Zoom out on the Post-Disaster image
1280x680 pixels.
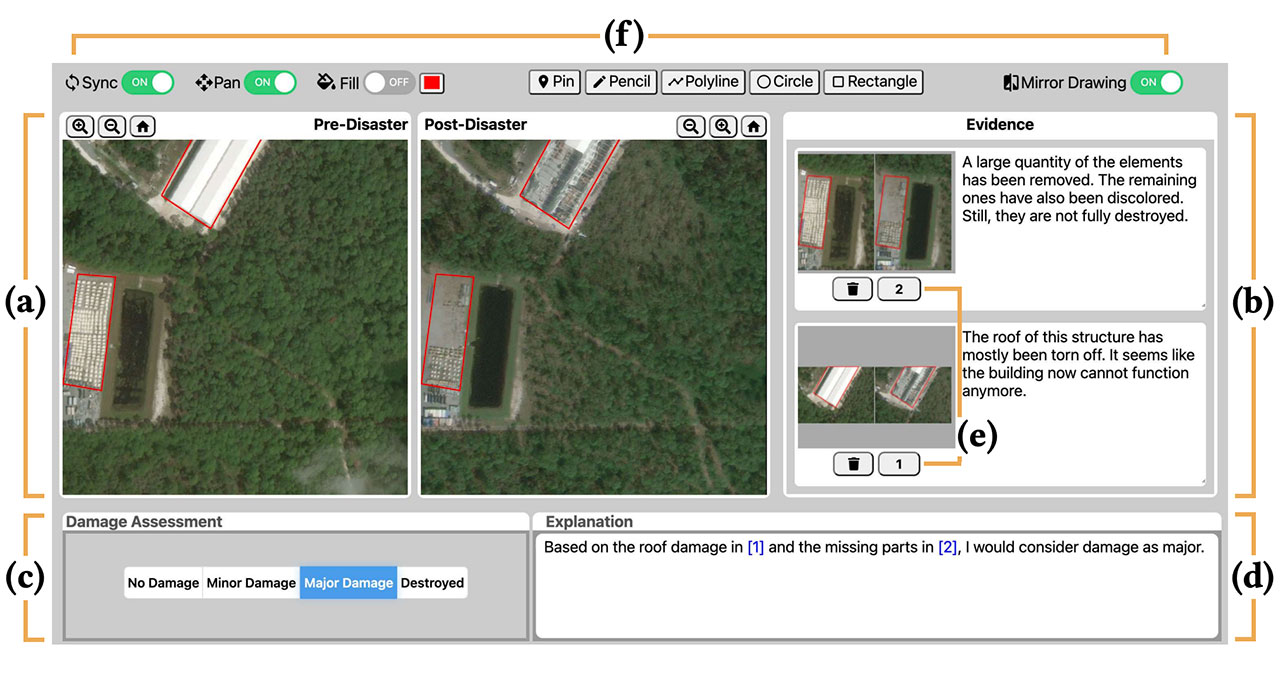click(691, 126)
